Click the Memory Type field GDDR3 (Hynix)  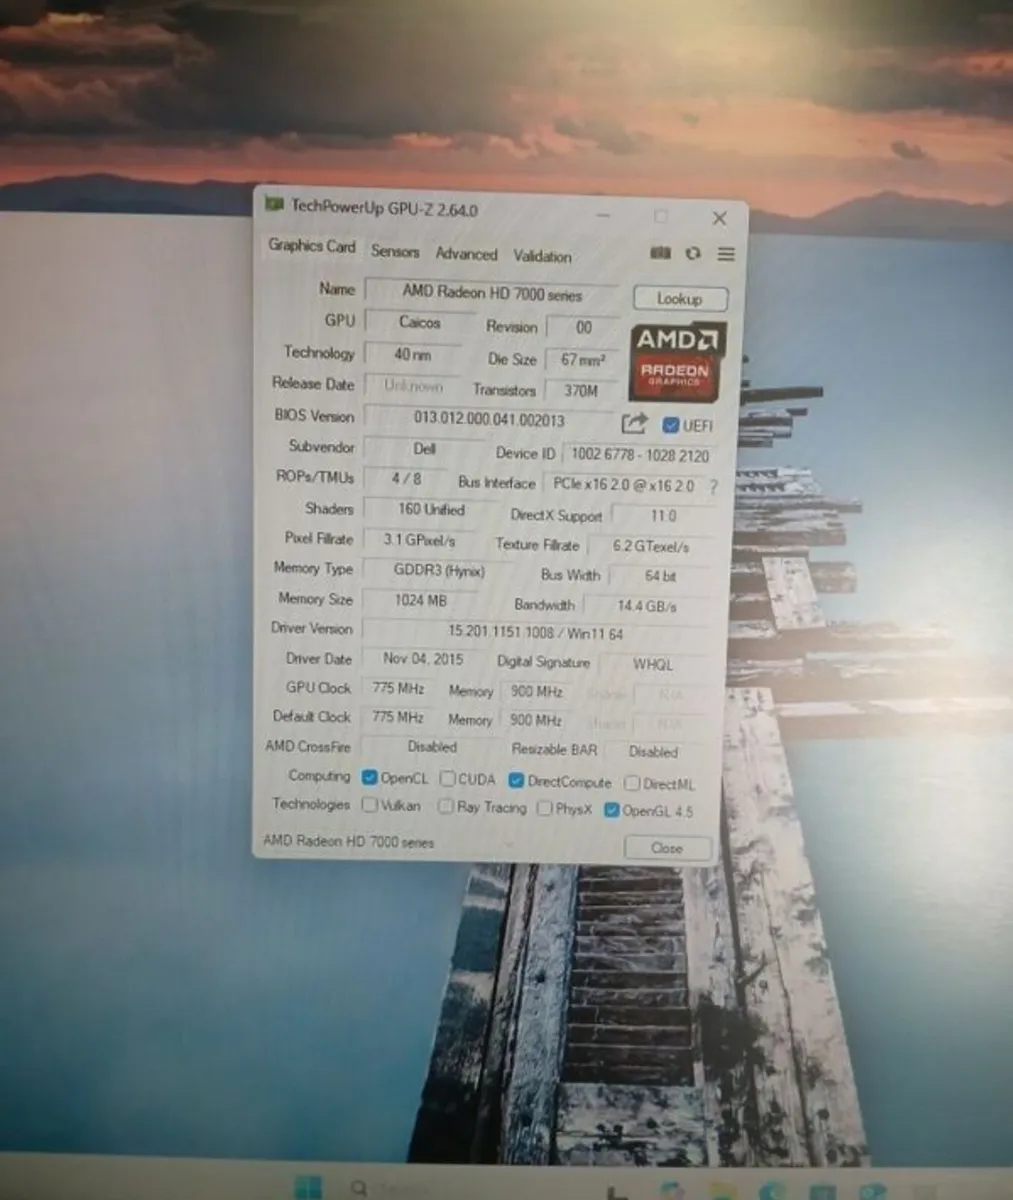(x=438, y=571)
